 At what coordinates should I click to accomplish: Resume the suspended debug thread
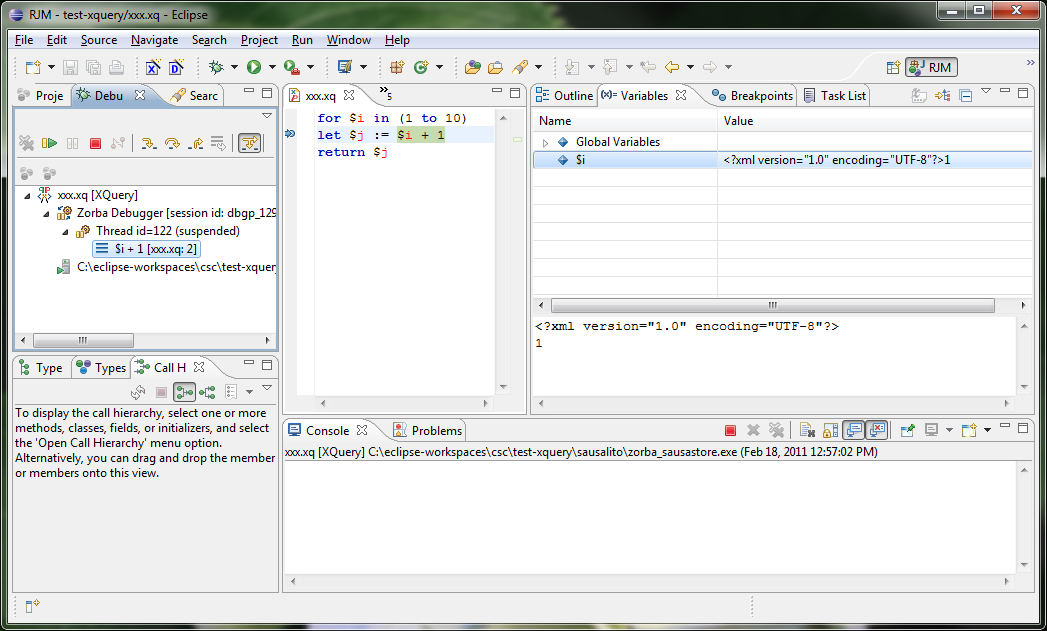49,143
